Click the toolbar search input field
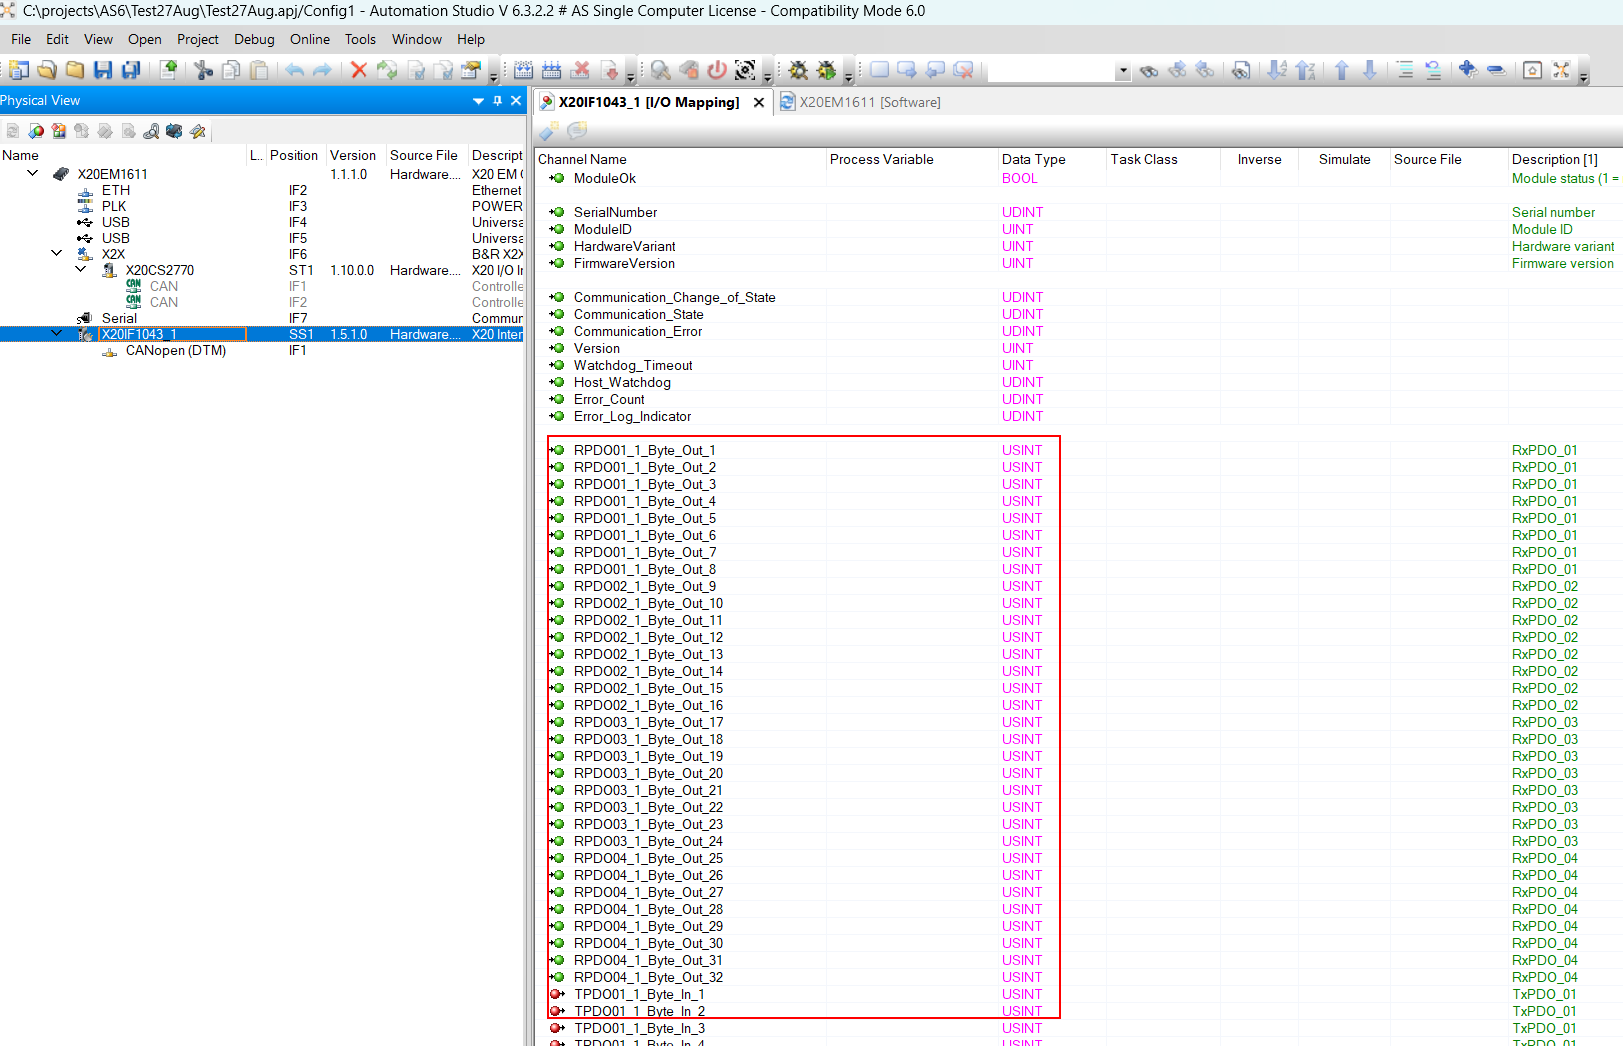1623x1046 pixels. coord(1051,71)
